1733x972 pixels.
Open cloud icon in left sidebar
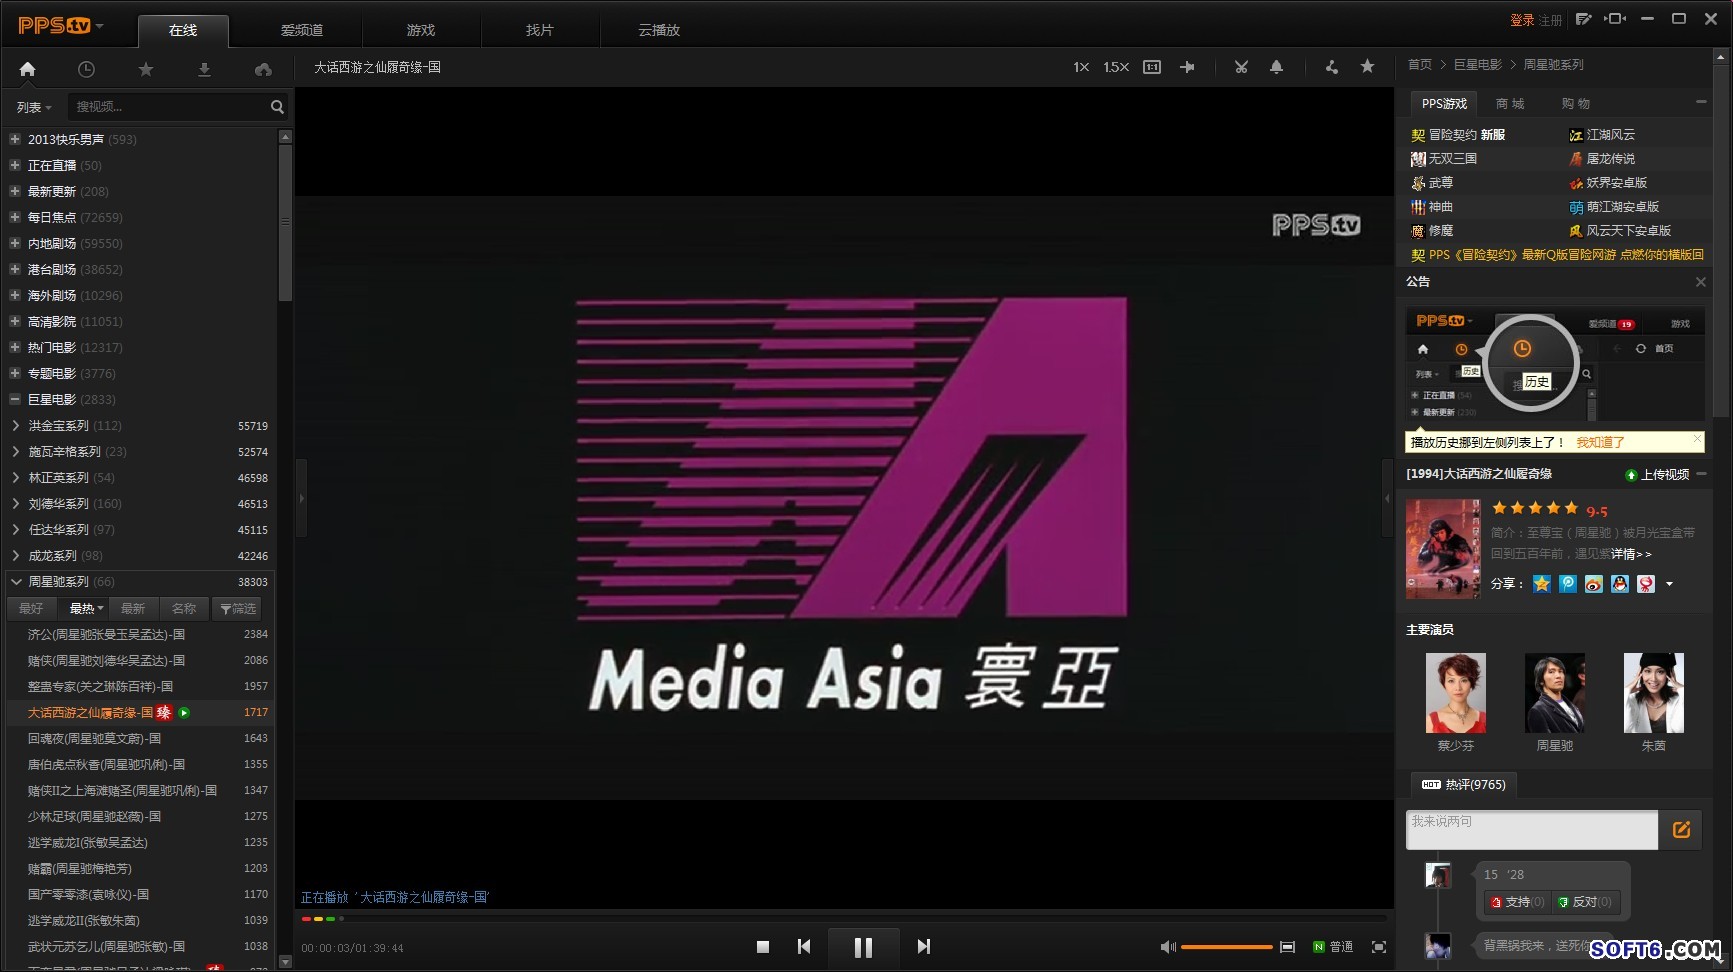(x=263, y=69)
